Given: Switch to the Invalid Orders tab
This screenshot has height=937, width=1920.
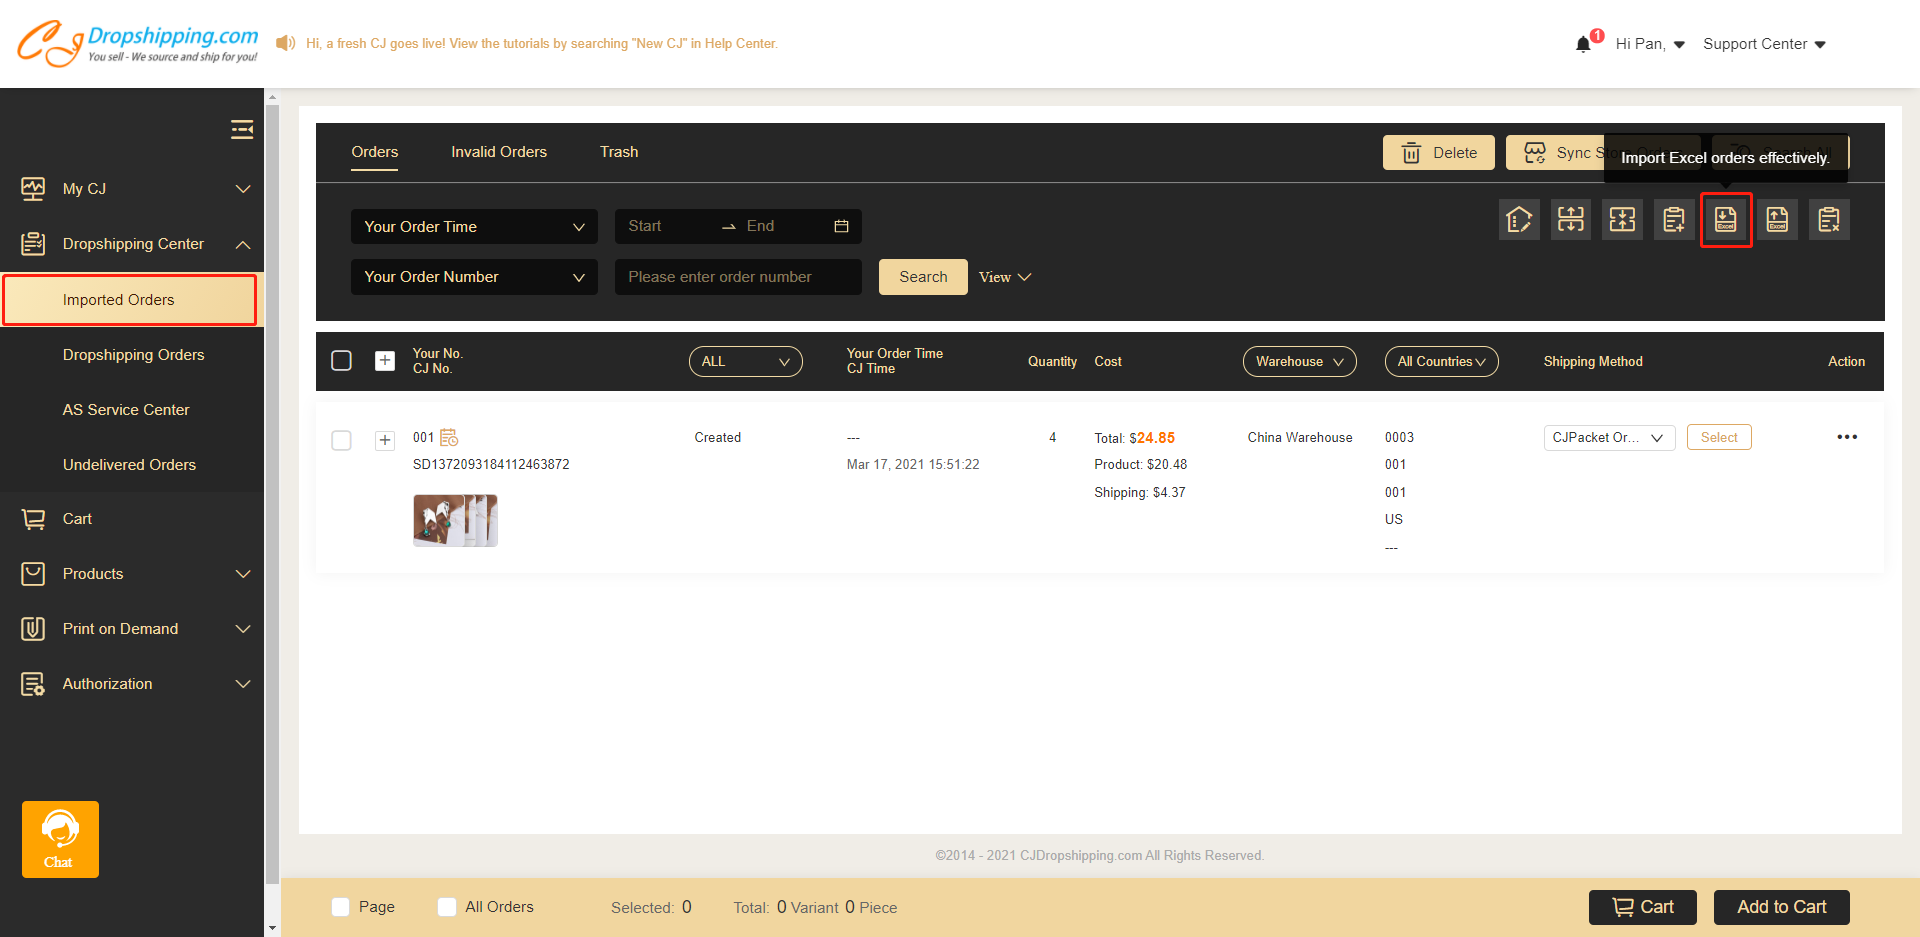Looking at the screenshot, I should pyautogui.click(x=498, y=152).
